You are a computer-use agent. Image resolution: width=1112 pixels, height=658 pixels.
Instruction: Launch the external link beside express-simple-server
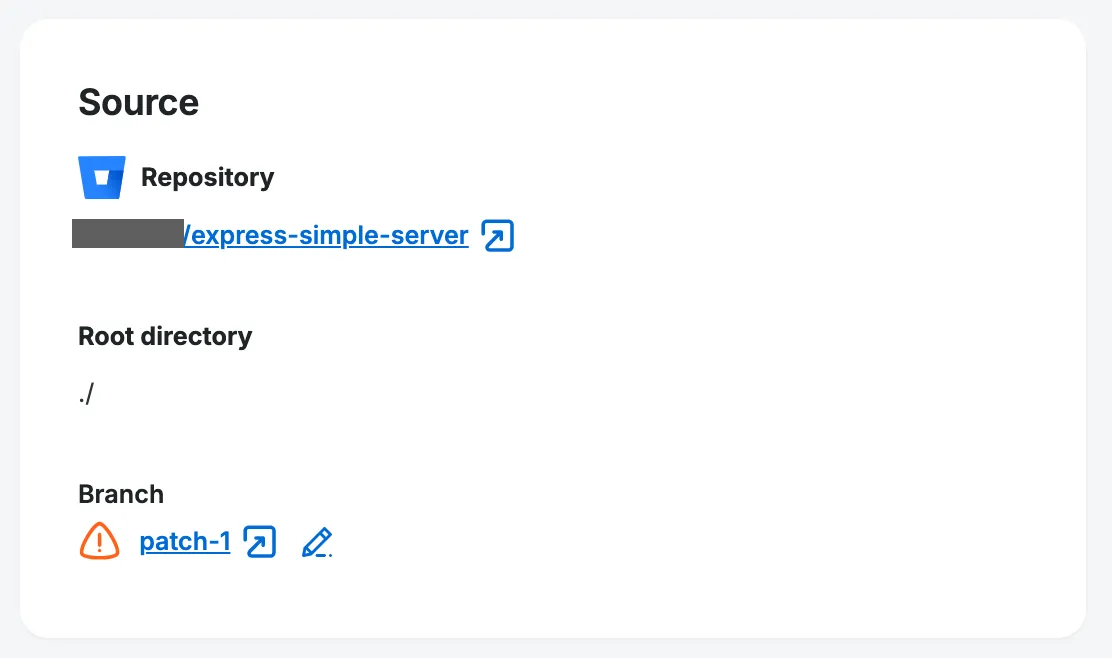tap(497, 236)
